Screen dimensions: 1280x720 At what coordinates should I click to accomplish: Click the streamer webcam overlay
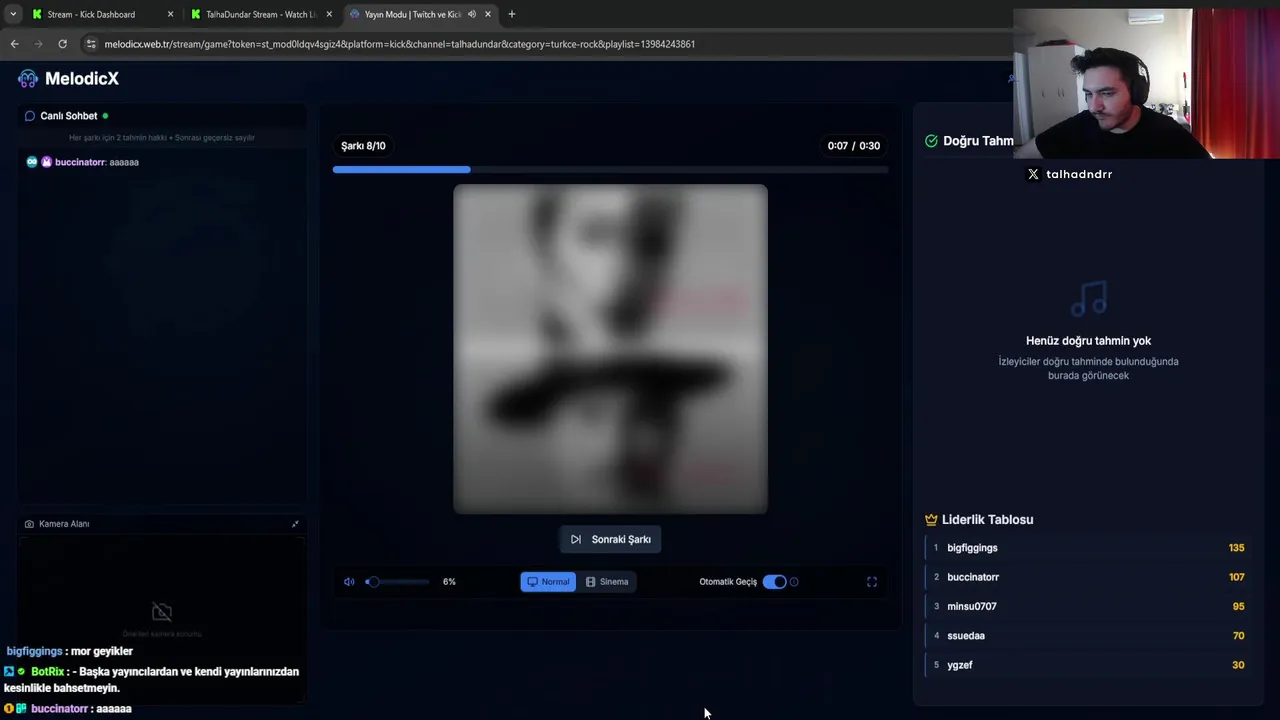click(x=1146, y=84)
